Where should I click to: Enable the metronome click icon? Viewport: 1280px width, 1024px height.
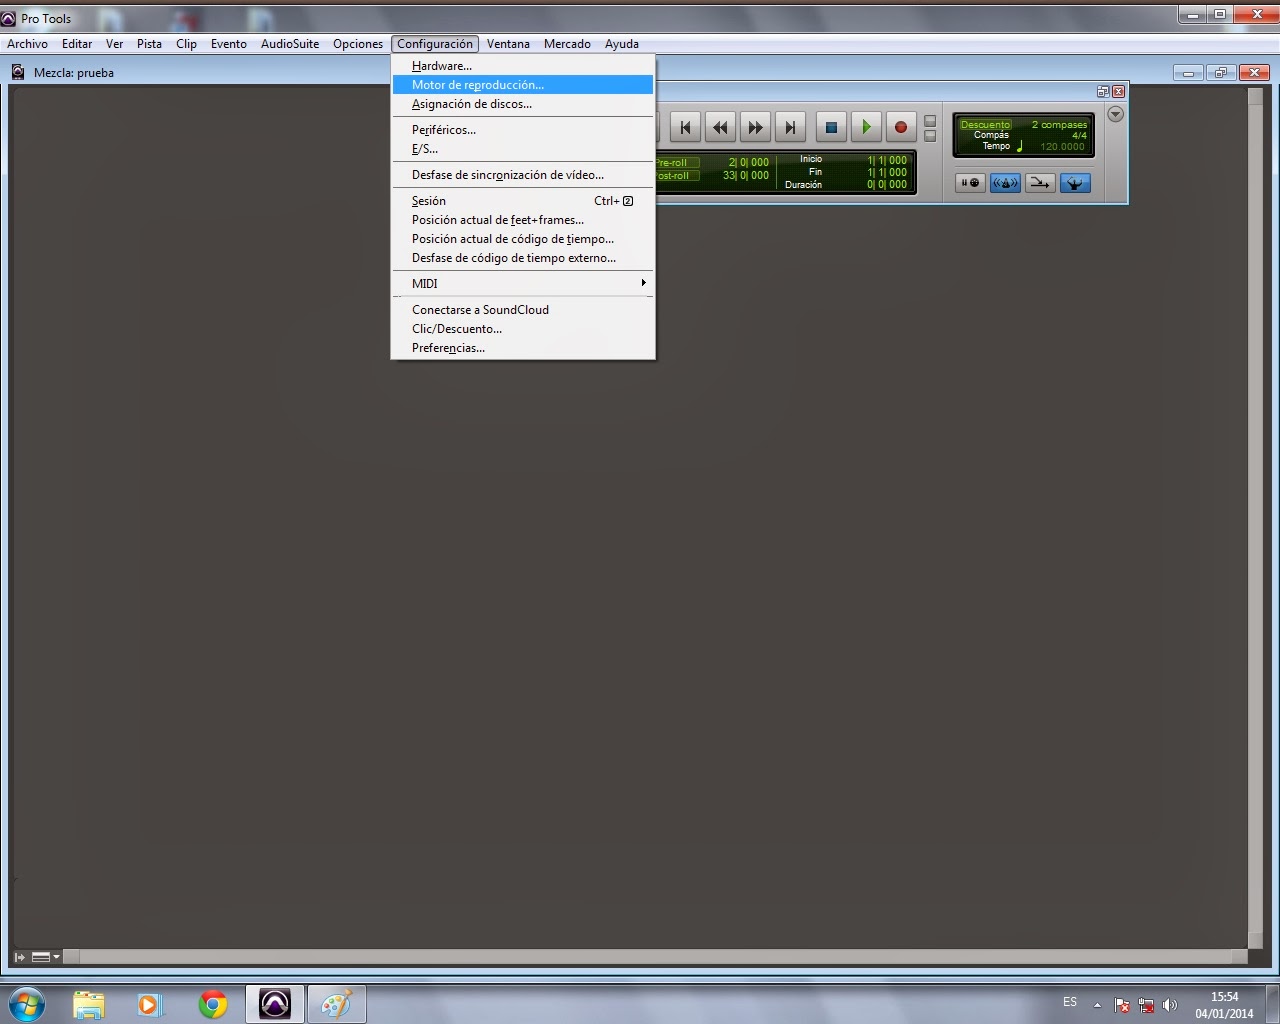tap(1005, 183)
